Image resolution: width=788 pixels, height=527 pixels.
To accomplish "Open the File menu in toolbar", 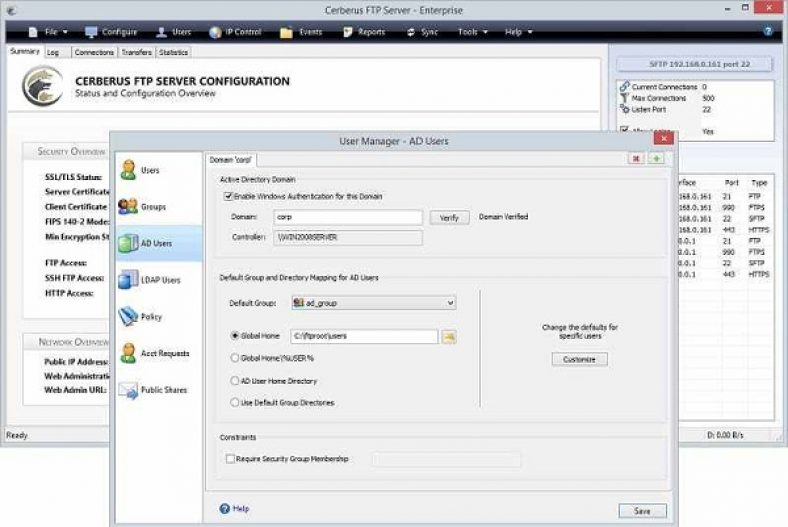I will pos(48,32).
